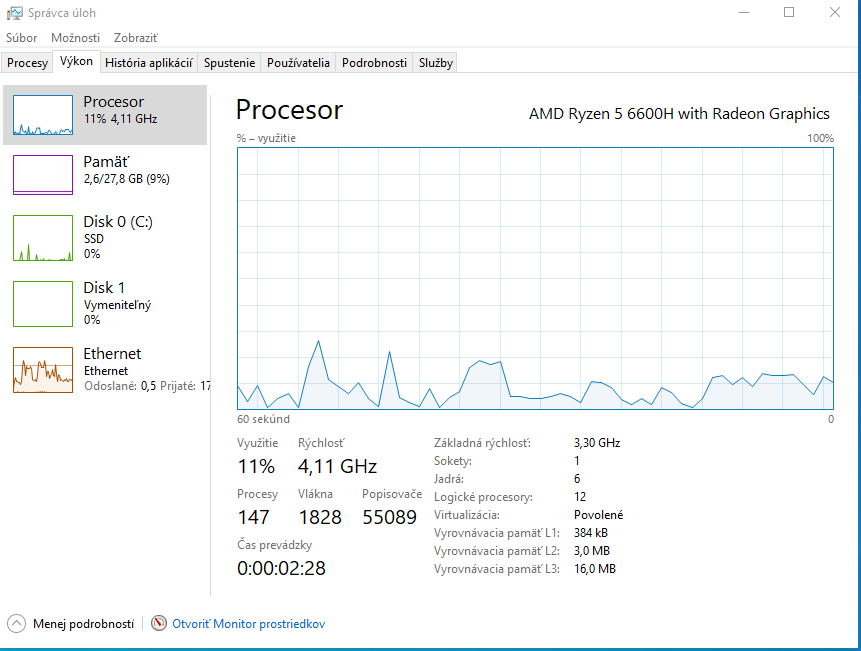Open the Služby tab
Image resolution: width=861 pixels, height=651 pixels.
point(436,63)
